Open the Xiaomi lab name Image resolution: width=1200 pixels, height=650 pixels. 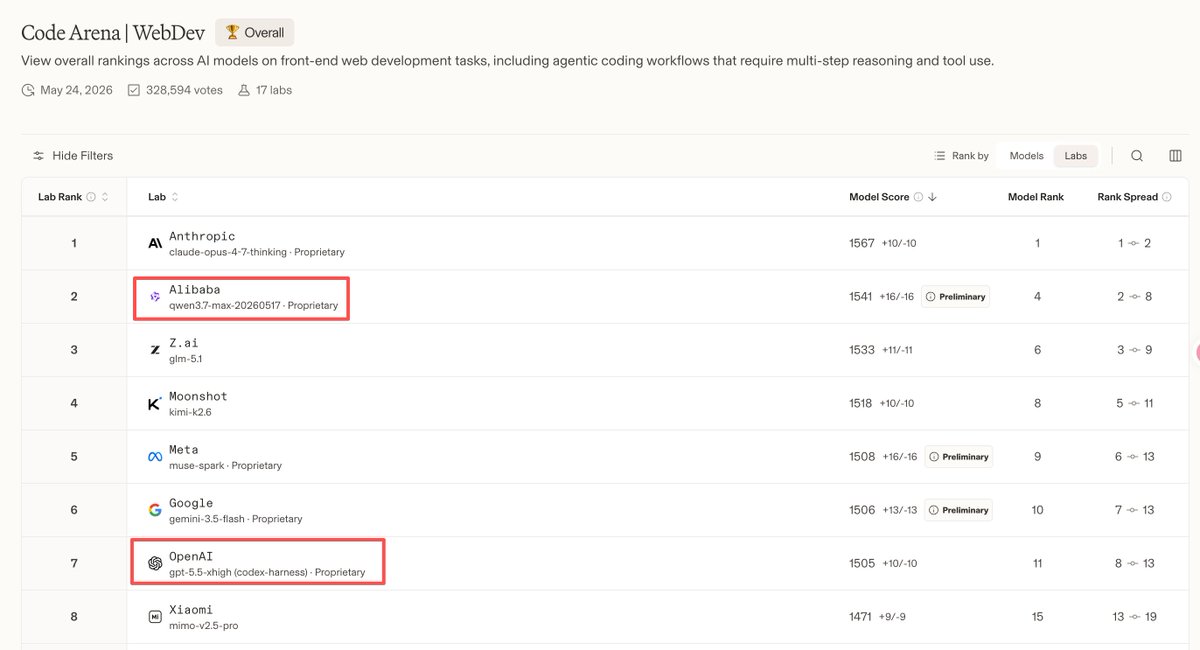coord(191,610)
